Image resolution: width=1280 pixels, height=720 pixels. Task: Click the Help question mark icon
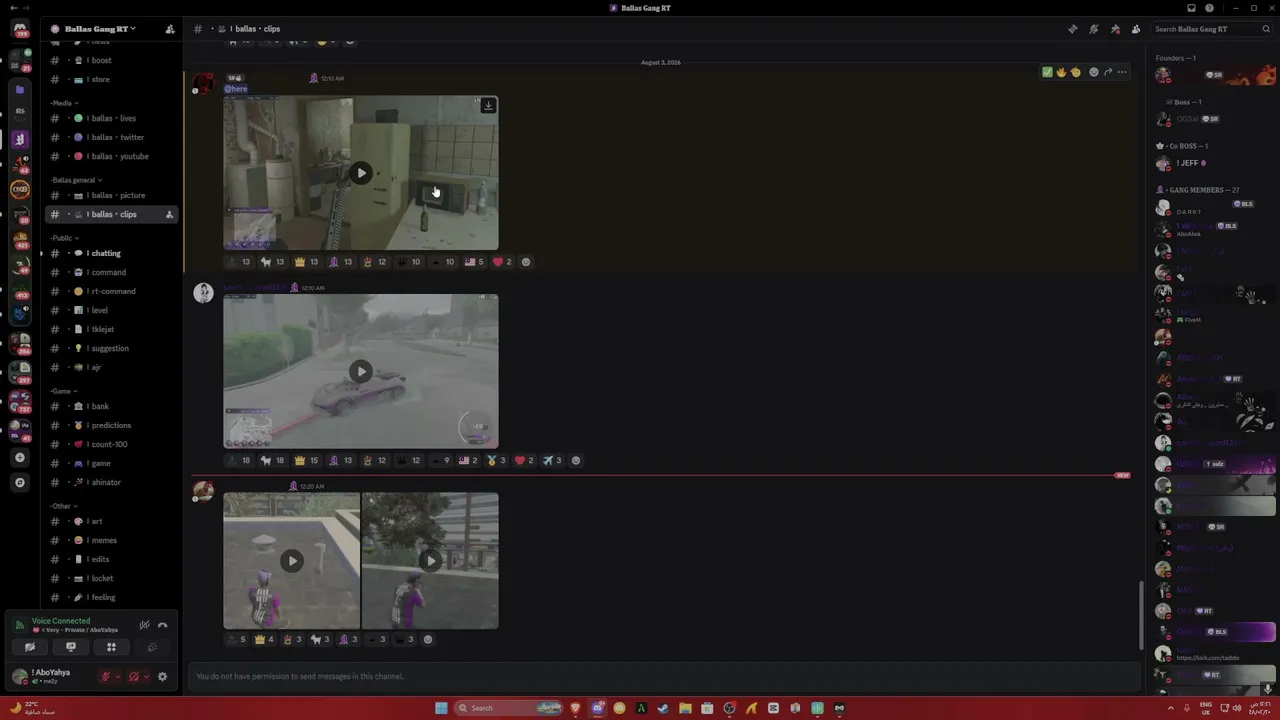pos(1209,8)
